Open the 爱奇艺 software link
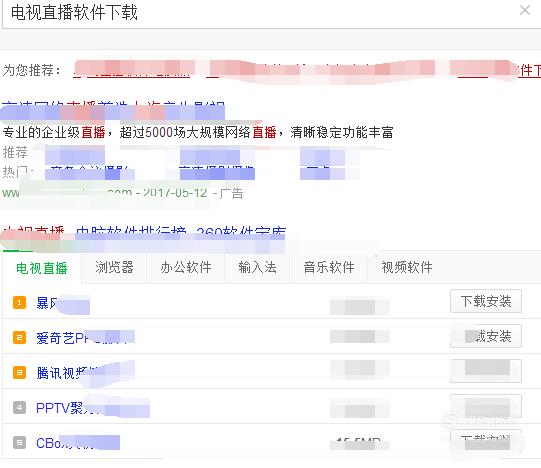Image resolution: width=541 pixels, height=468 pixels. pyautogui.click(x=85, y=338)
